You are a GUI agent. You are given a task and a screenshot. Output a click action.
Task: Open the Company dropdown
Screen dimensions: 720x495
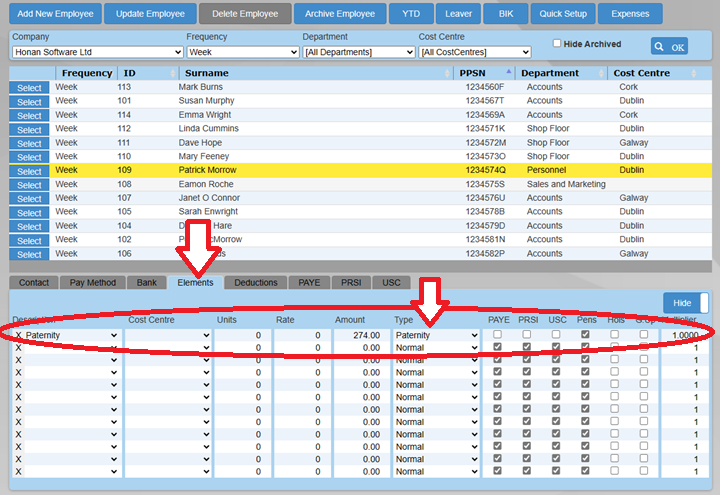pyautogui.click(x=95, y=52)
